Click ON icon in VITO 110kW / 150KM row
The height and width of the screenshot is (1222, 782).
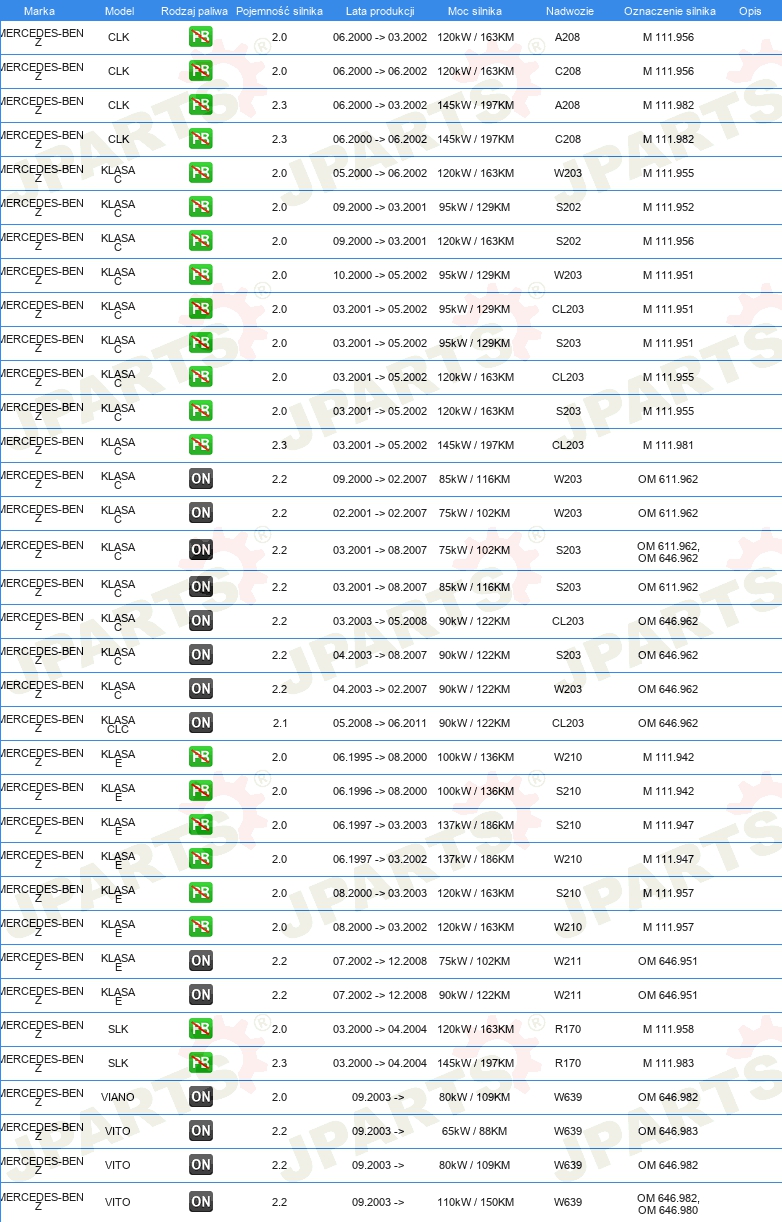pos(201,1201)
